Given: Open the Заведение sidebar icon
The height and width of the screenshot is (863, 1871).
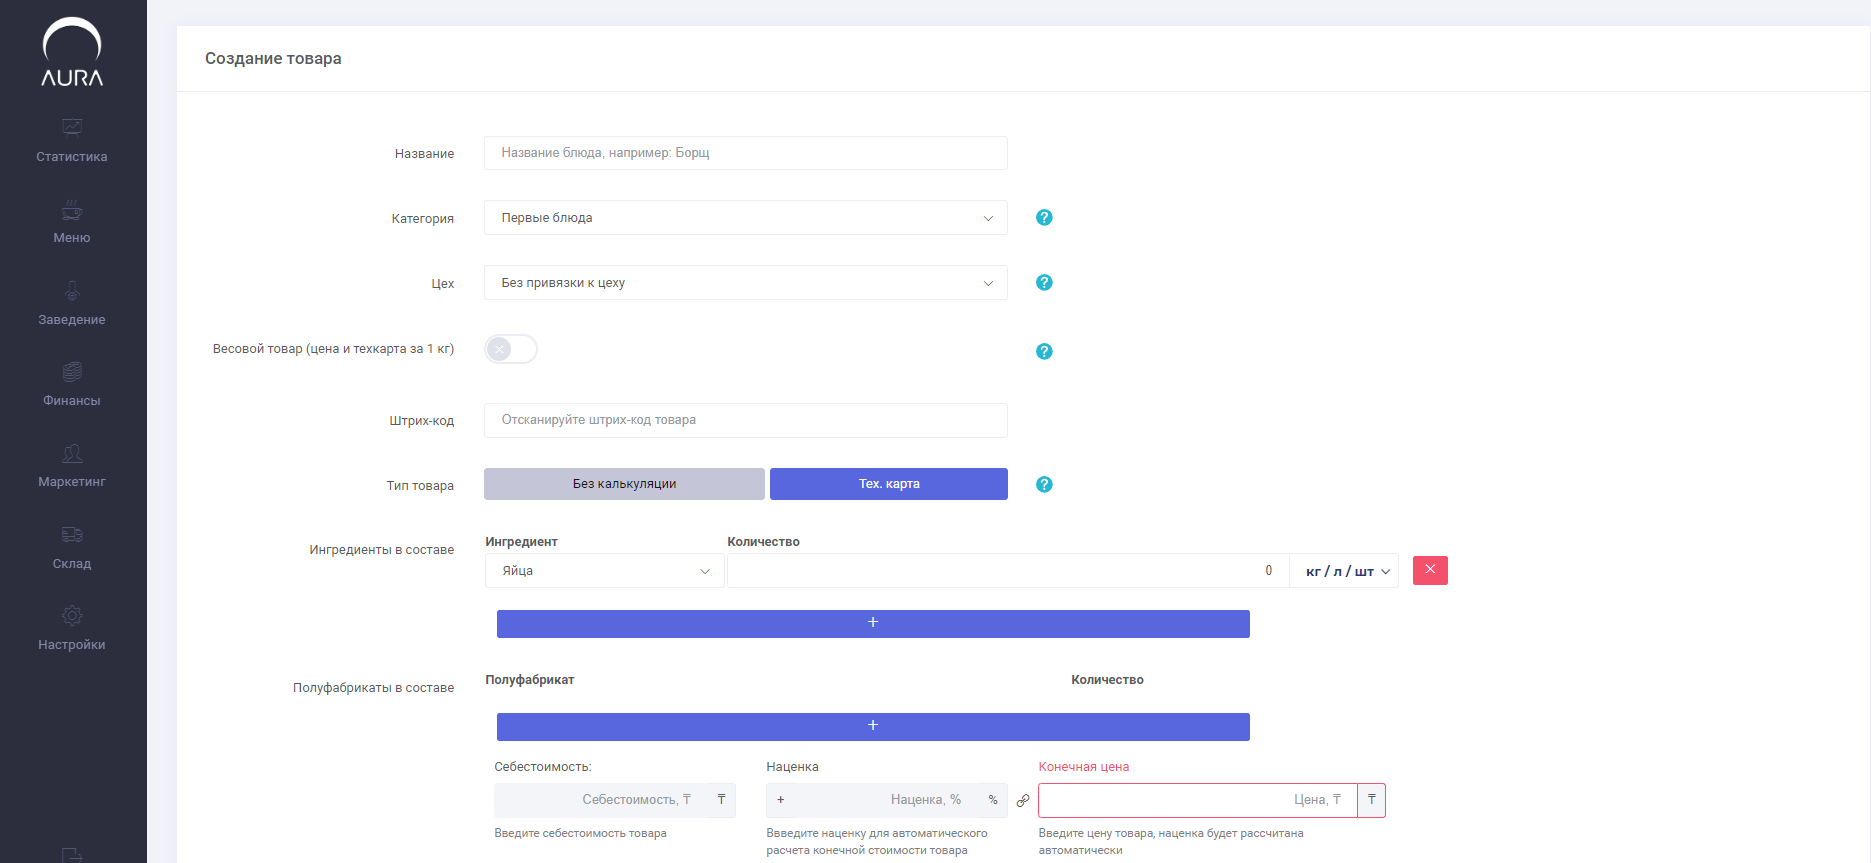Looking at the screenshot, I should (x=72, y=291).
